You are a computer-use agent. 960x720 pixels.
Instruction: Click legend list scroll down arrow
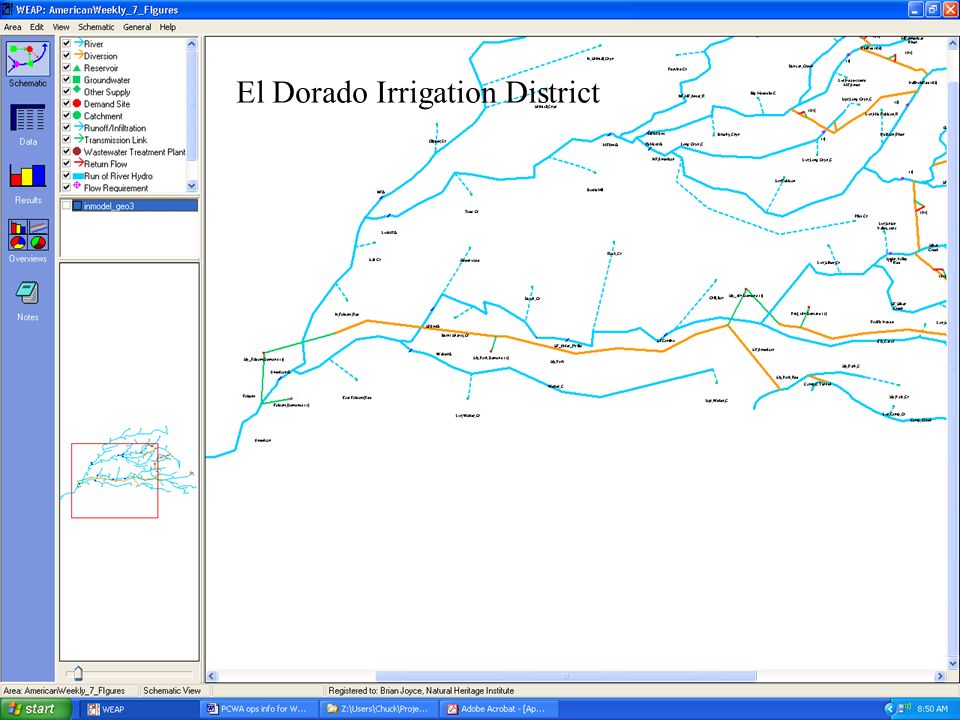coord(192,186)
